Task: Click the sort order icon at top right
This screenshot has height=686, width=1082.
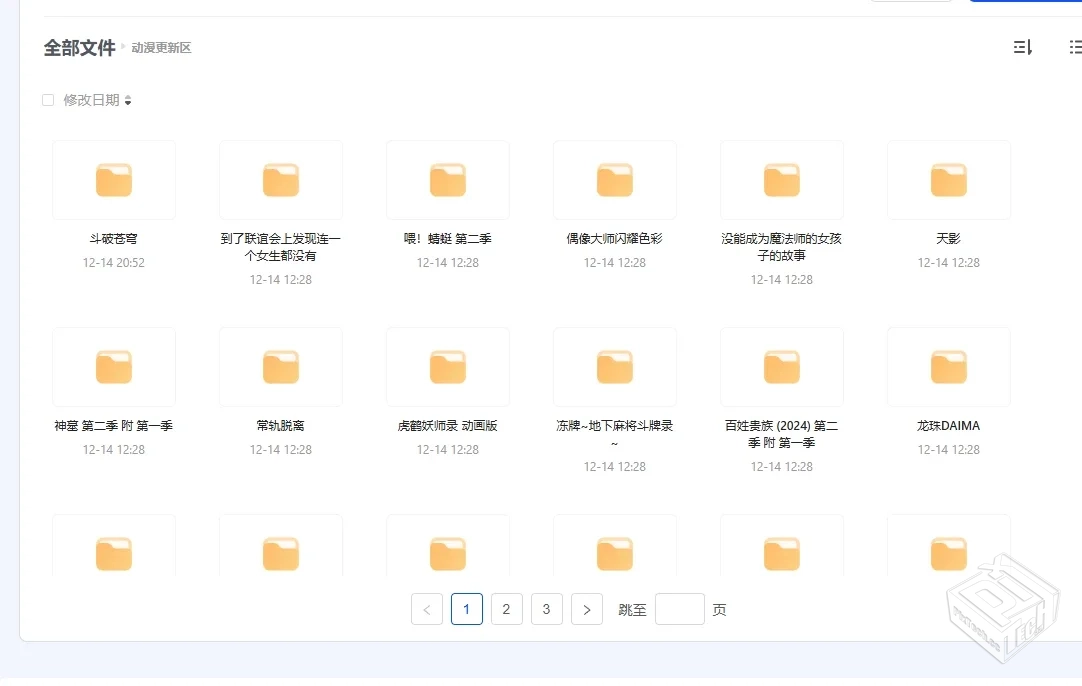Action: coord(1022,46)
